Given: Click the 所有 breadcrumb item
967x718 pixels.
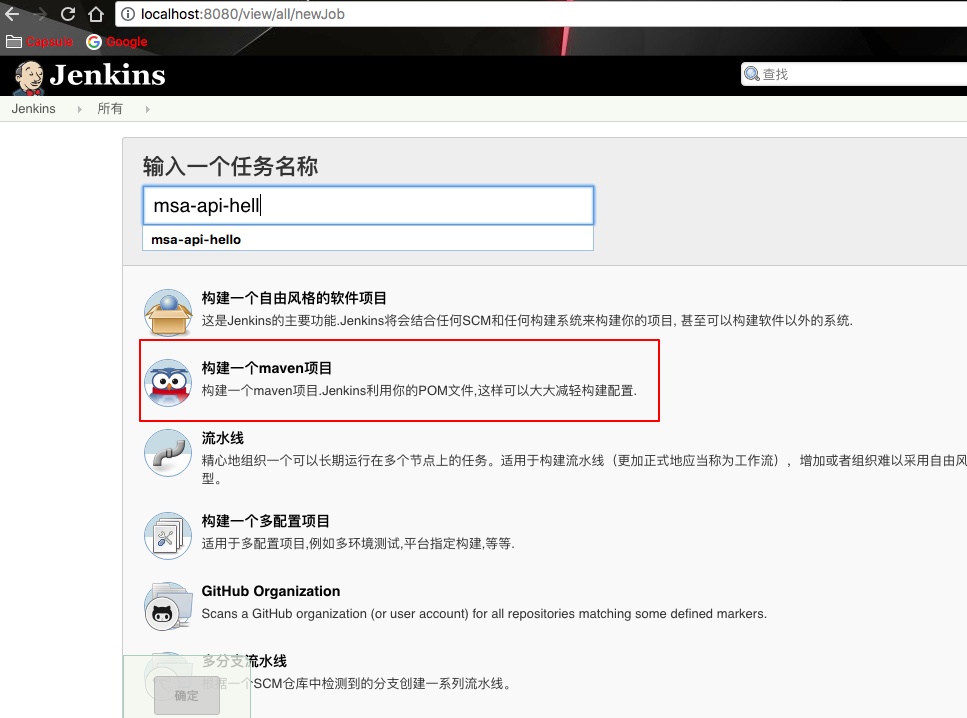Looking at the screenshot, I should tap(110, 108).
